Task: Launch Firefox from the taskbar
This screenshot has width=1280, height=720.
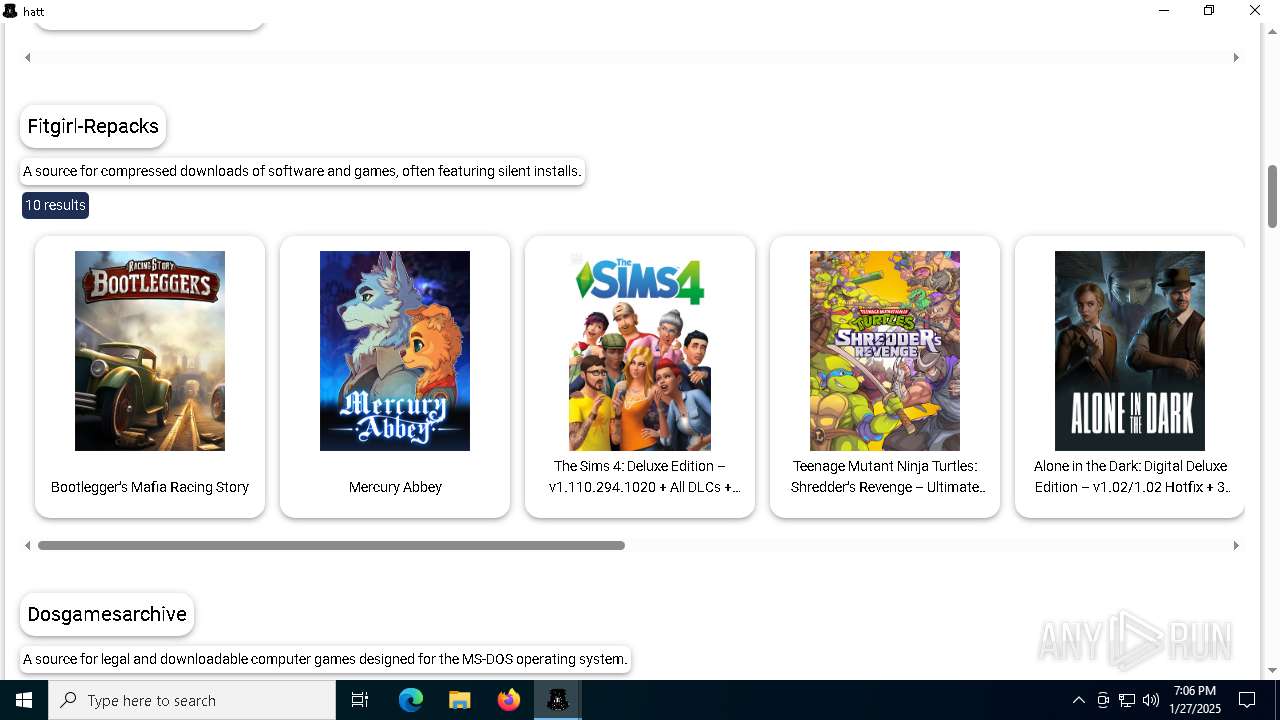Action: click(x=509, y=700)
